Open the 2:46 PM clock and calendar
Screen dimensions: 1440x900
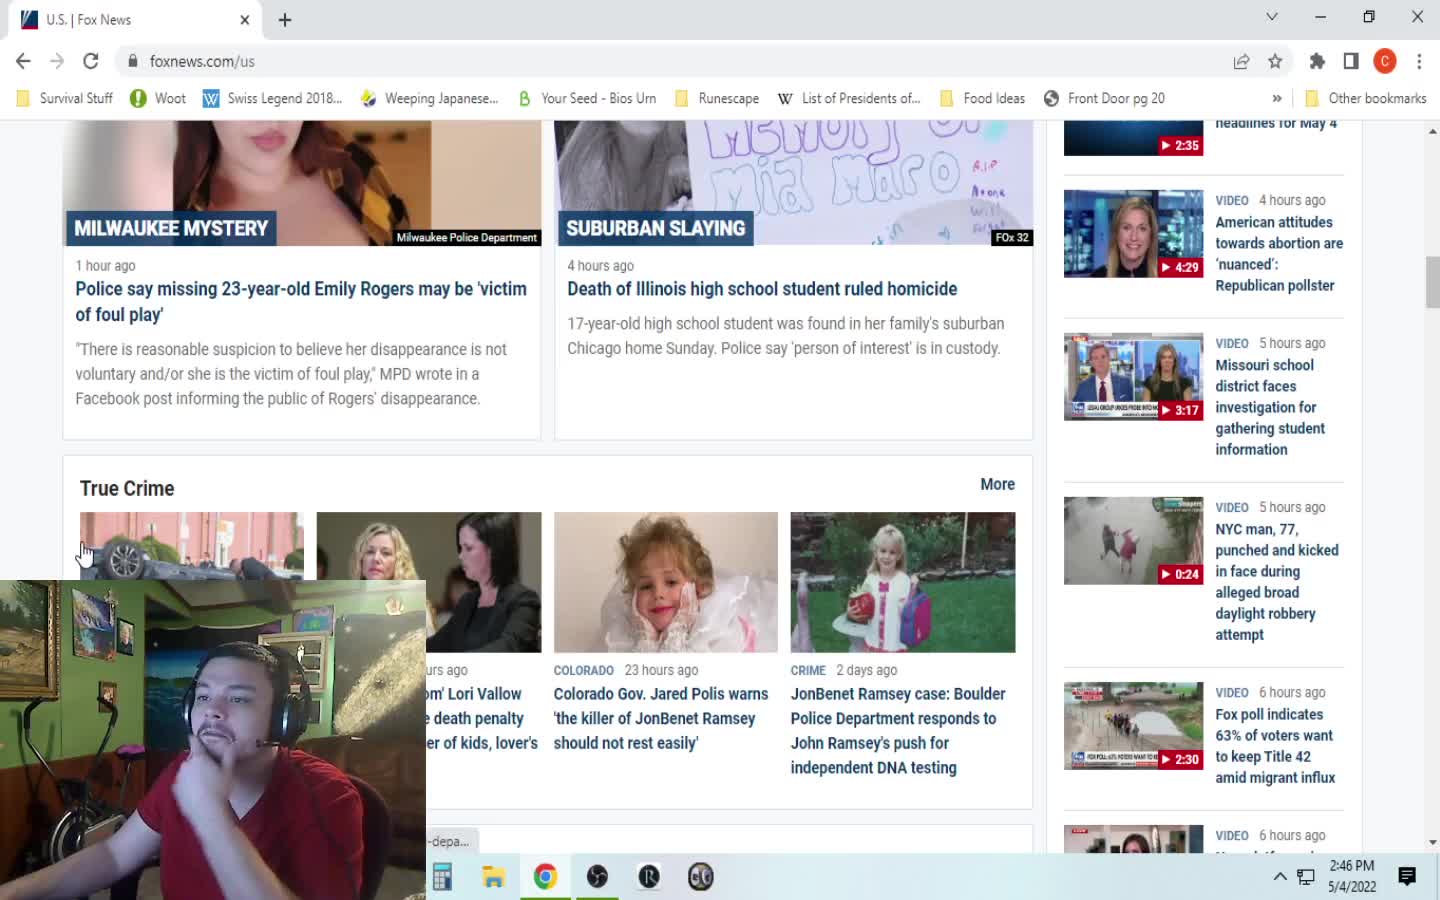(1352, 876)
